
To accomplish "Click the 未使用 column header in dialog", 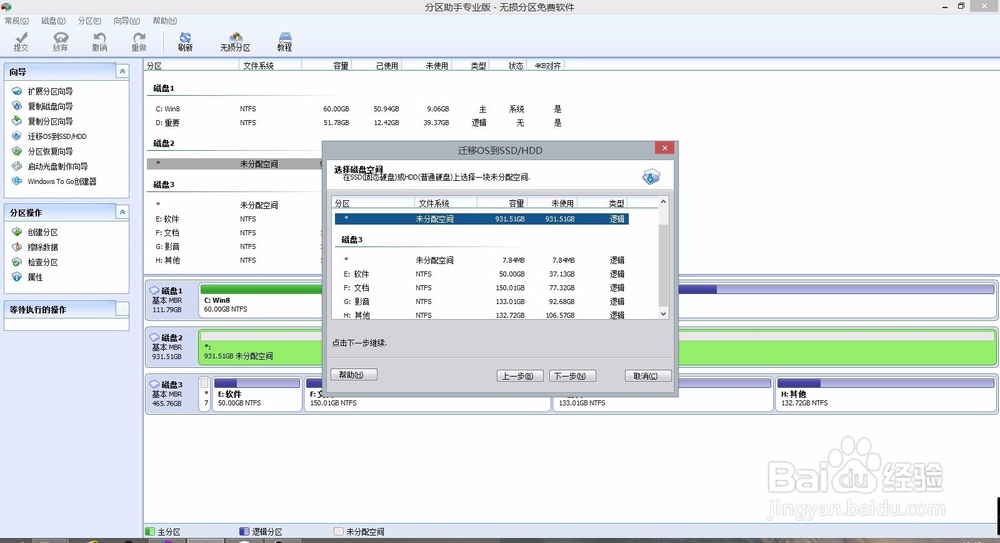I will (552, 203).
